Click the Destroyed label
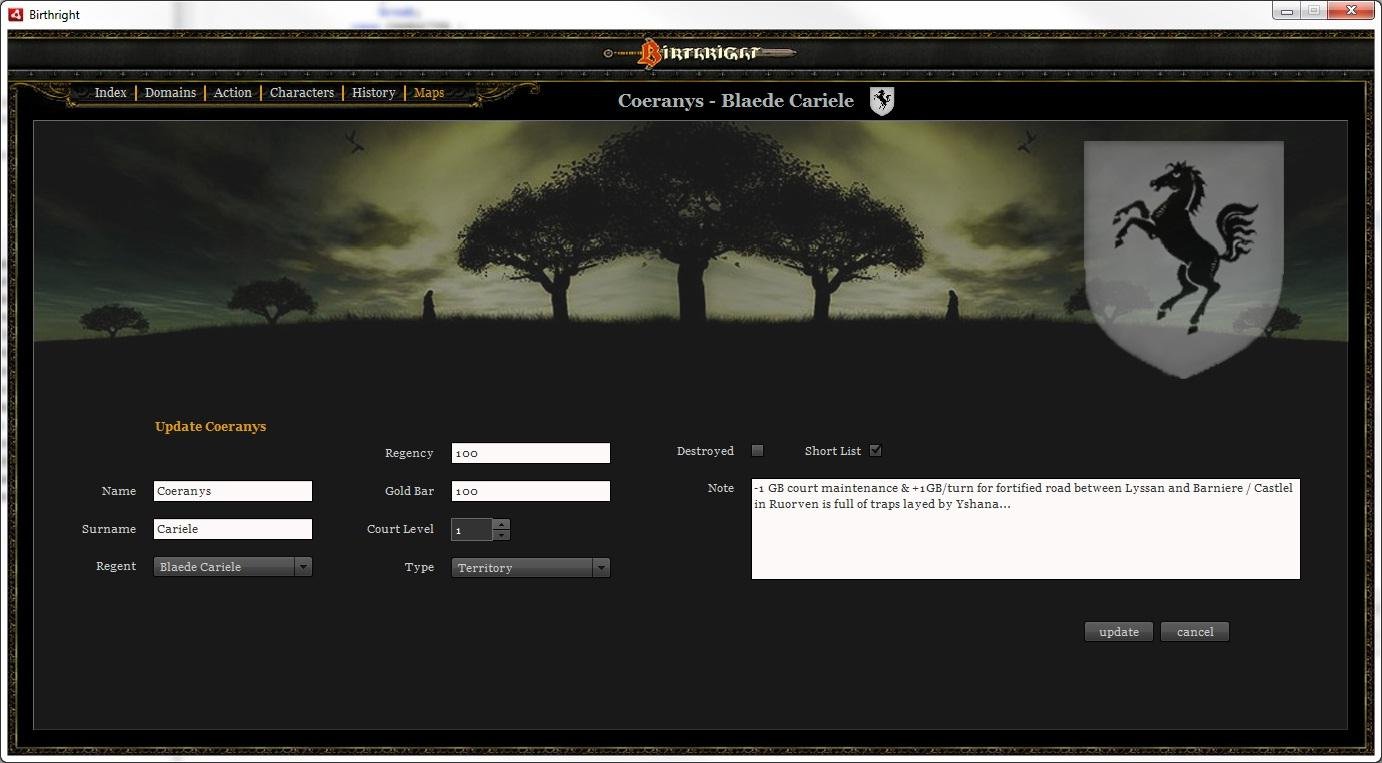 pos(705,451)
